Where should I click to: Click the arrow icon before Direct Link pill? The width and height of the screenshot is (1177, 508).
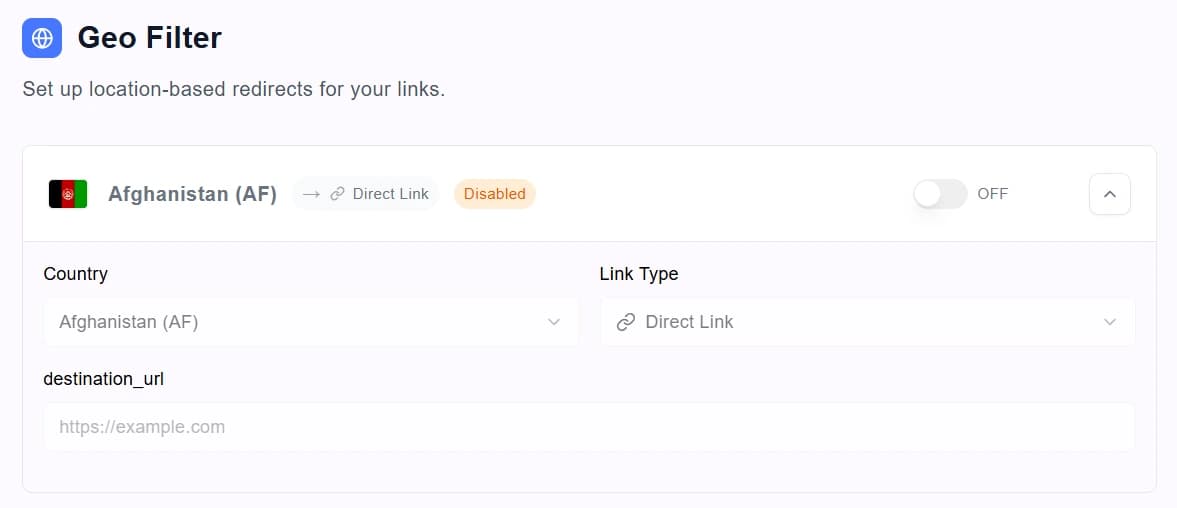tap(312, 194)
